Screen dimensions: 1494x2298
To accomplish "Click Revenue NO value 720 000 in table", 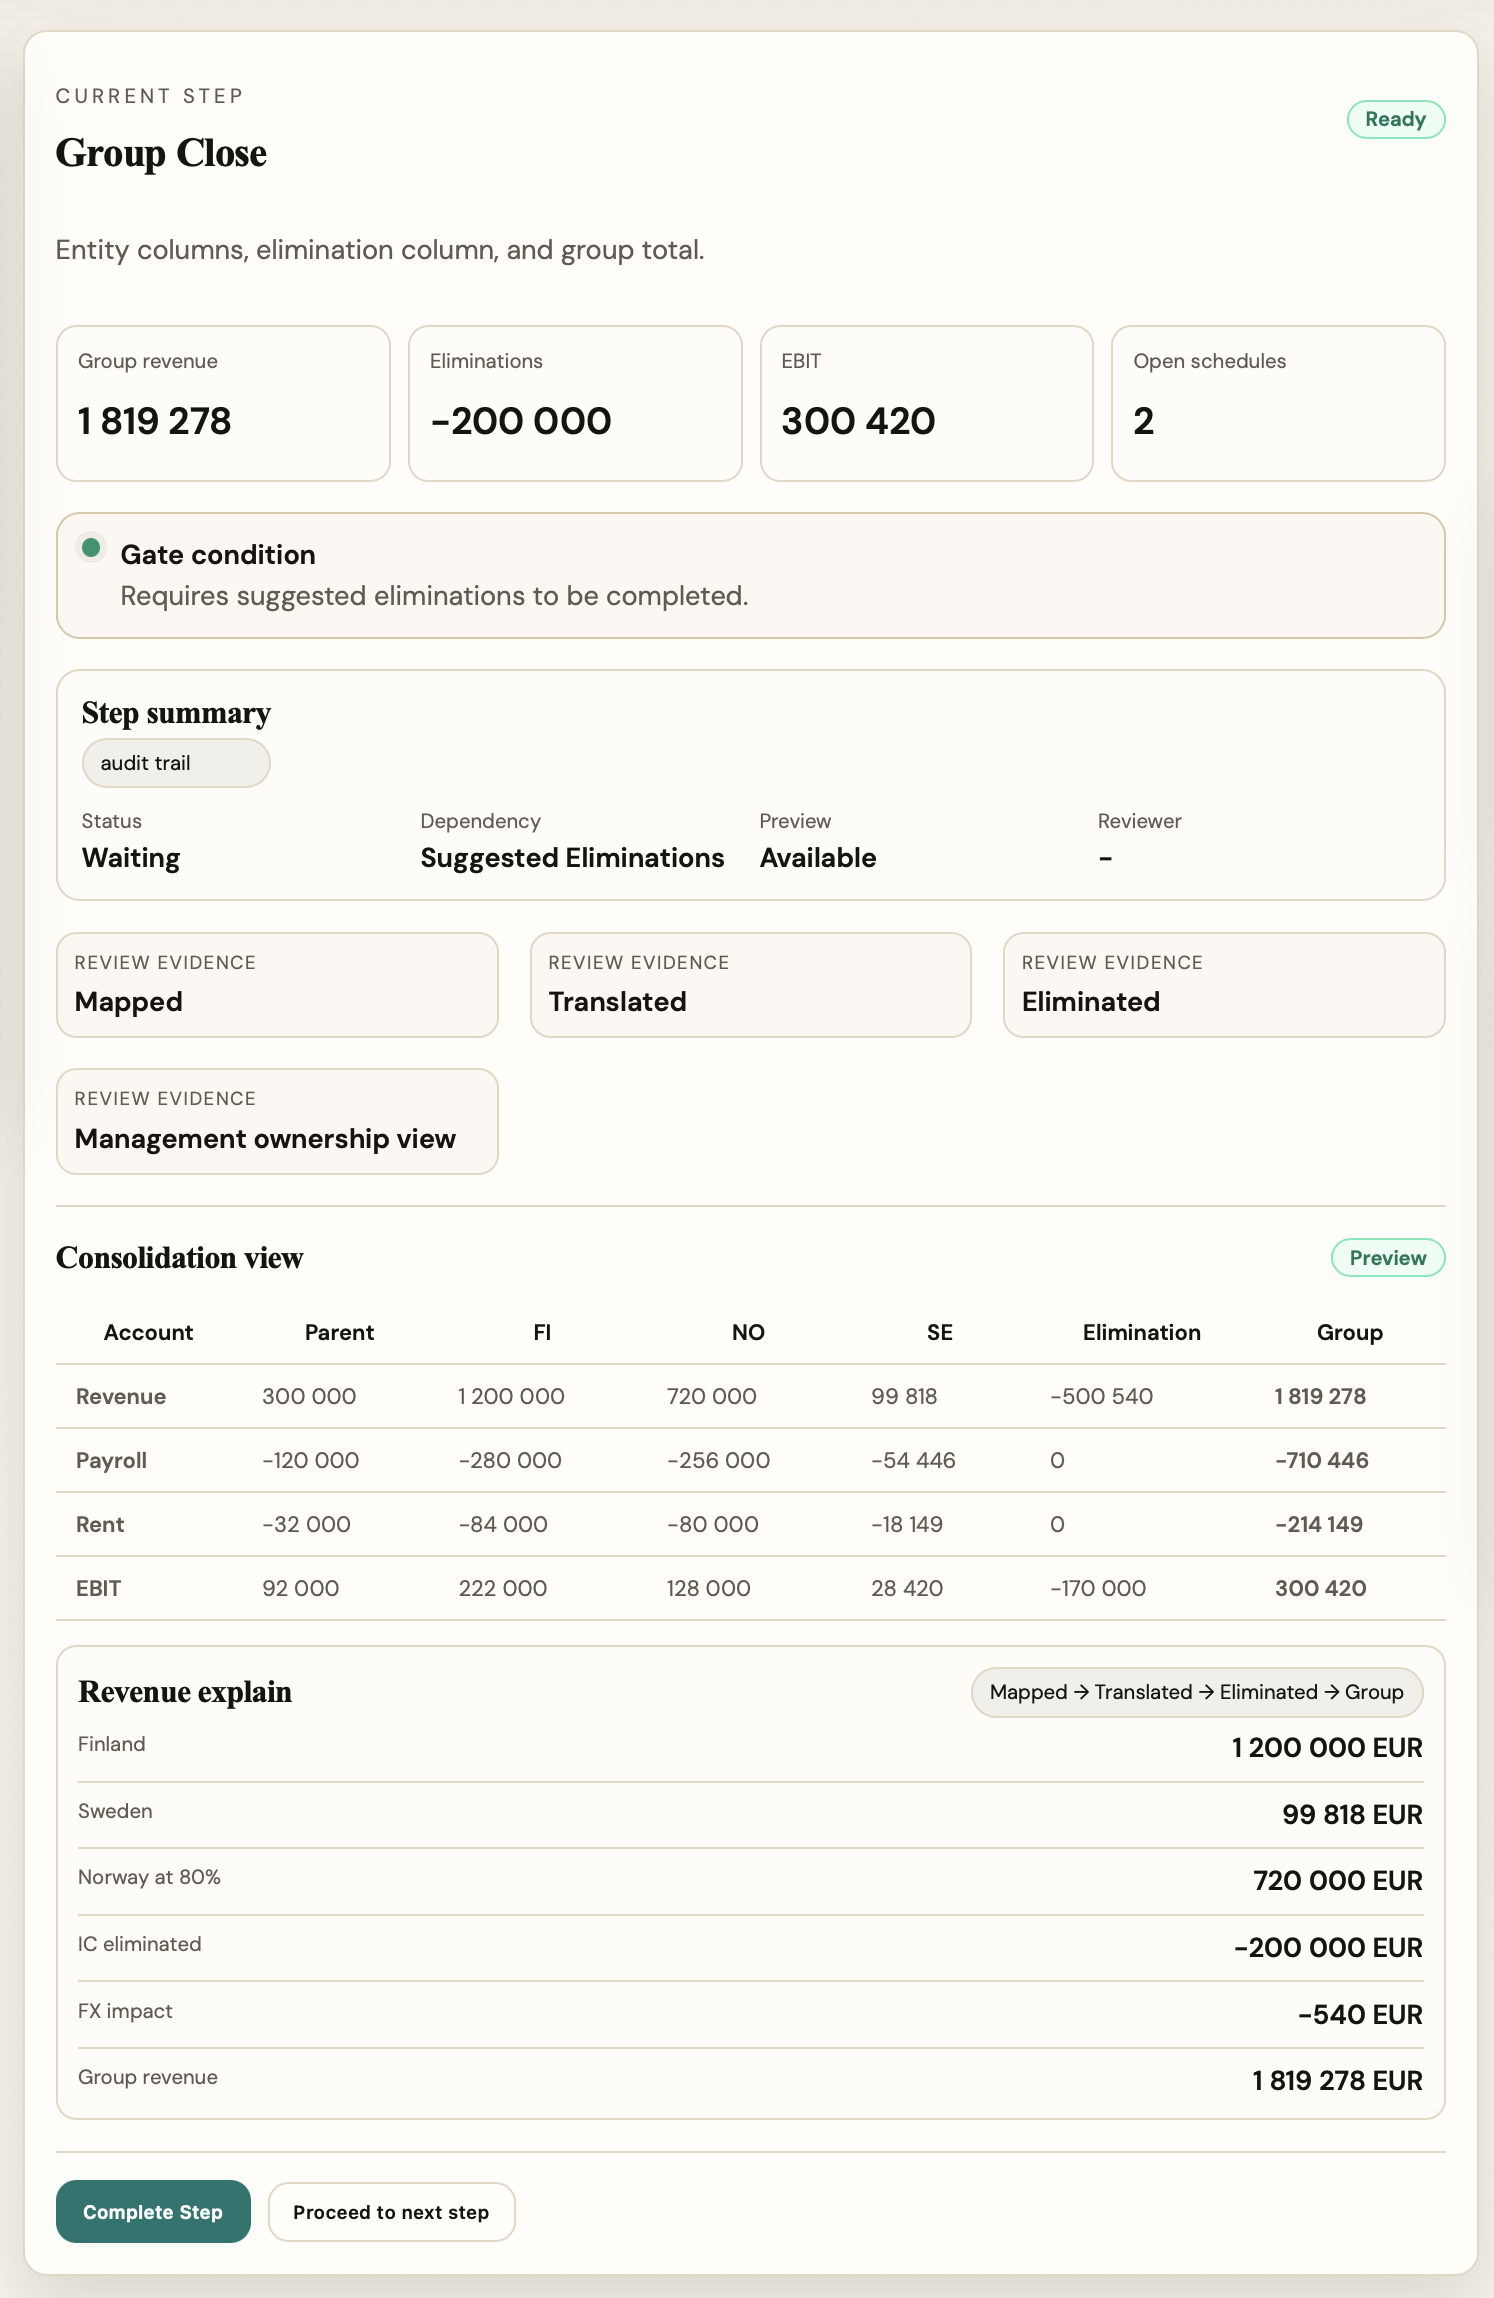I will [x=711, y=1396].
